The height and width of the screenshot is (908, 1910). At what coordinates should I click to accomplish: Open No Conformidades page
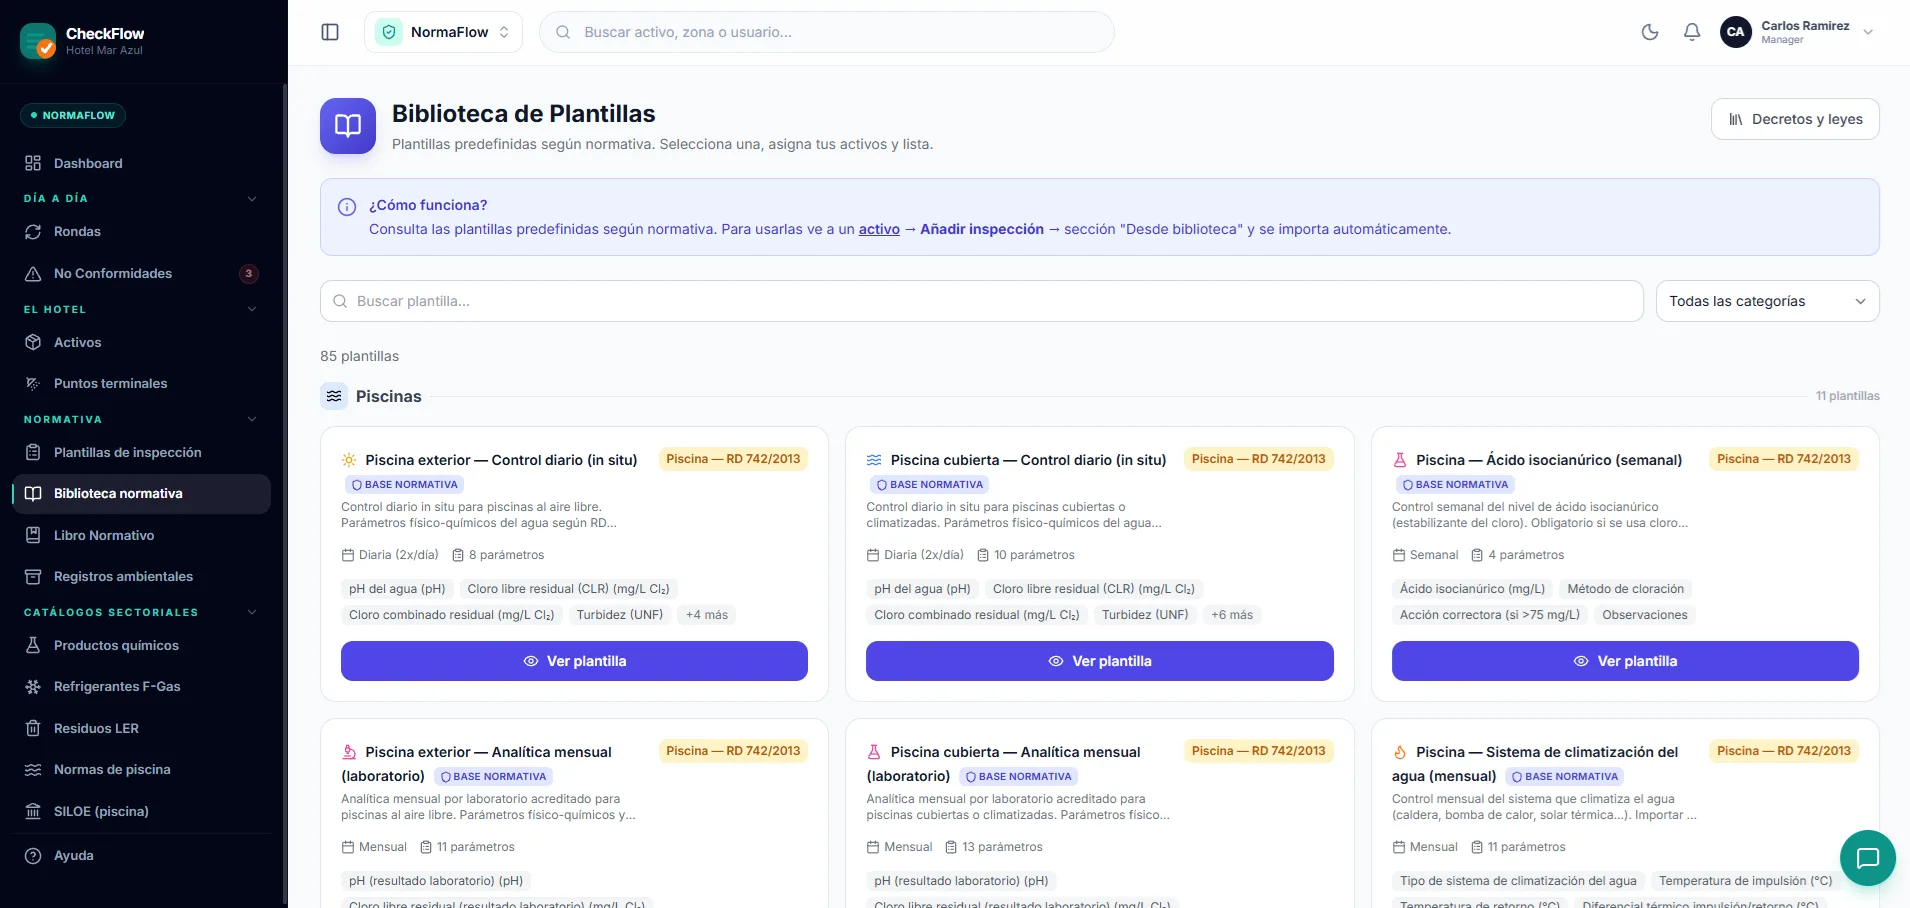point(142,273)
